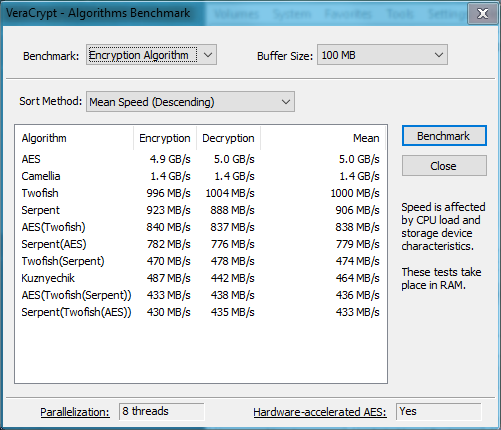Click Serpent mean speed 906 MB/s
This screenshot has height=430, width=501.
click(357, 210)
